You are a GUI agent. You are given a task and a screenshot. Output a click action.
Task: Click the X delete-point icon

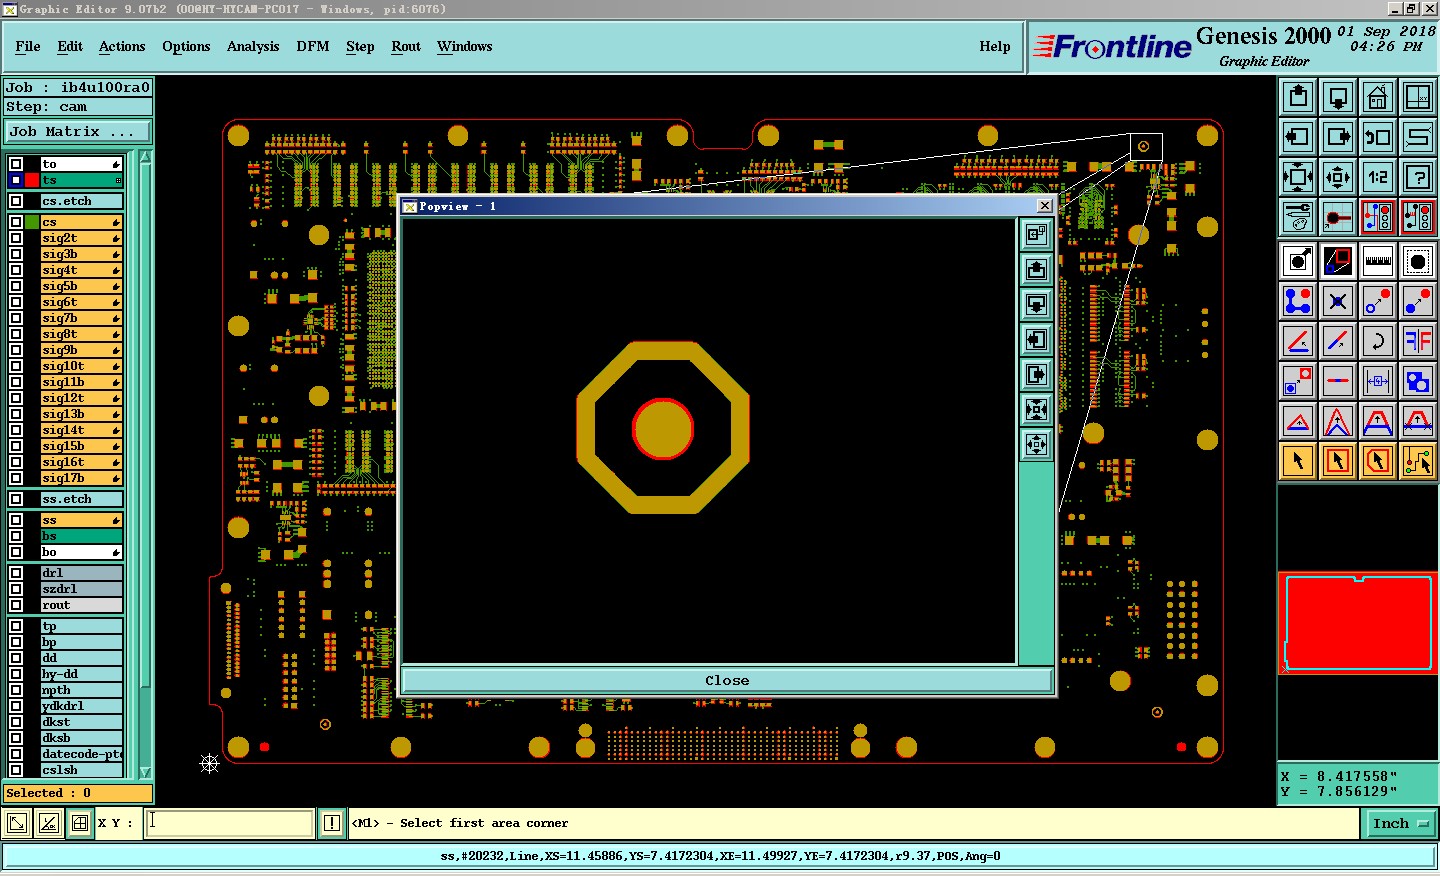(x=1338, y=301)
